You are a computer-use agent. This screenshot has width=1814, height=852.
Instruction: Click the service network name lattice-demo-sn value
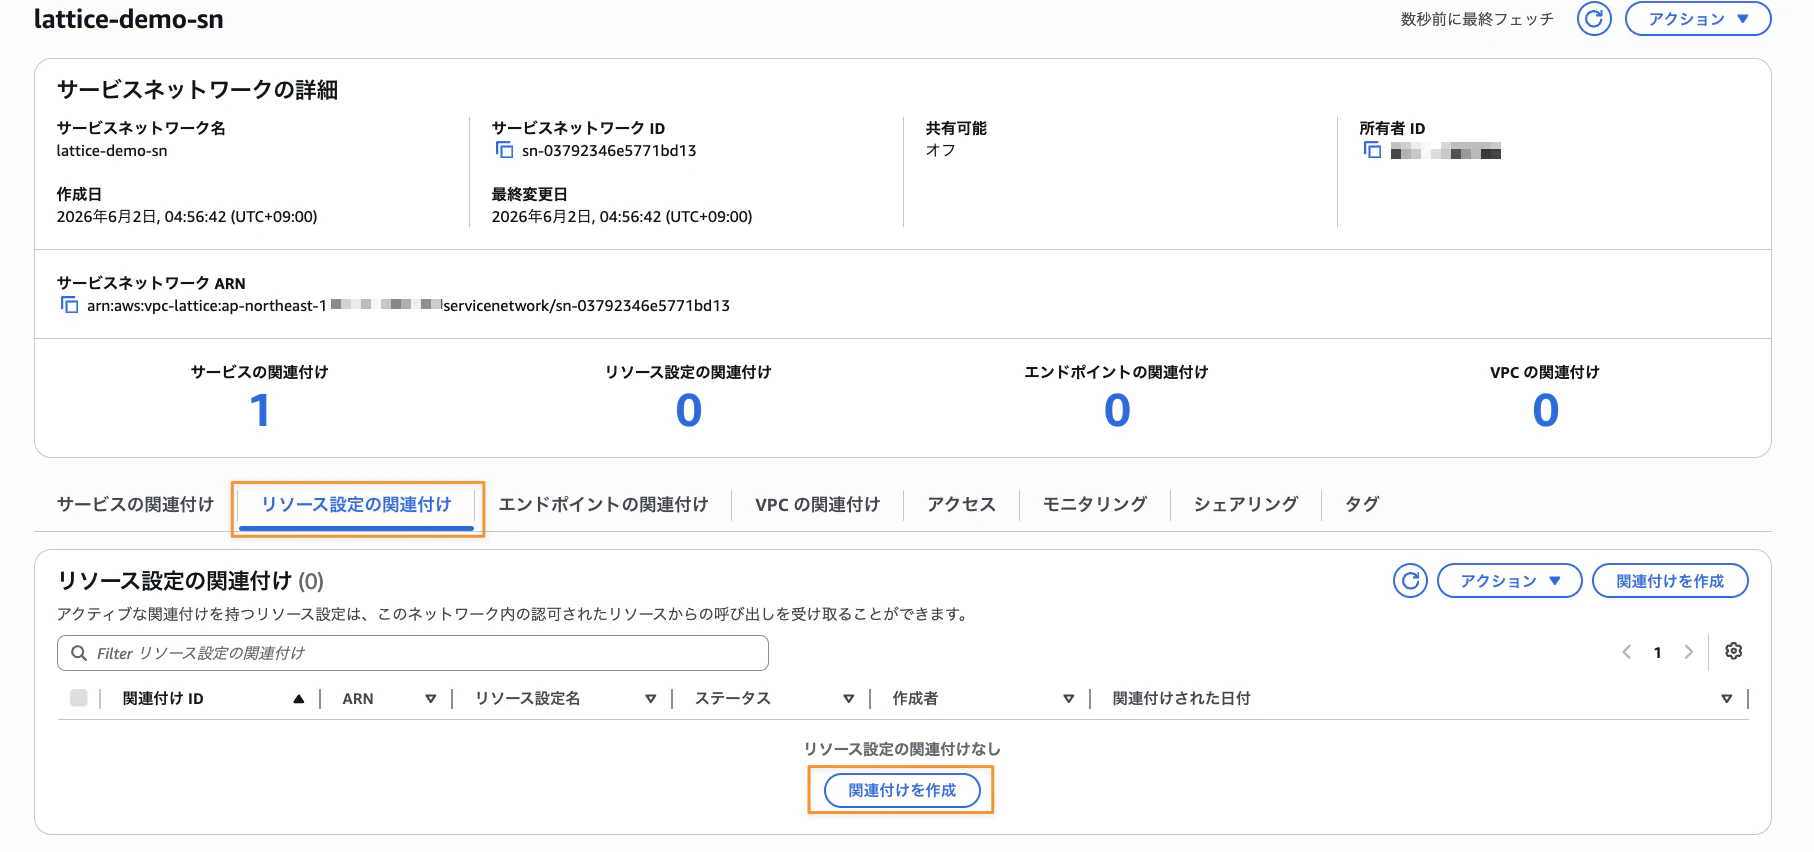pyautogui.click(x=112, y=151)
